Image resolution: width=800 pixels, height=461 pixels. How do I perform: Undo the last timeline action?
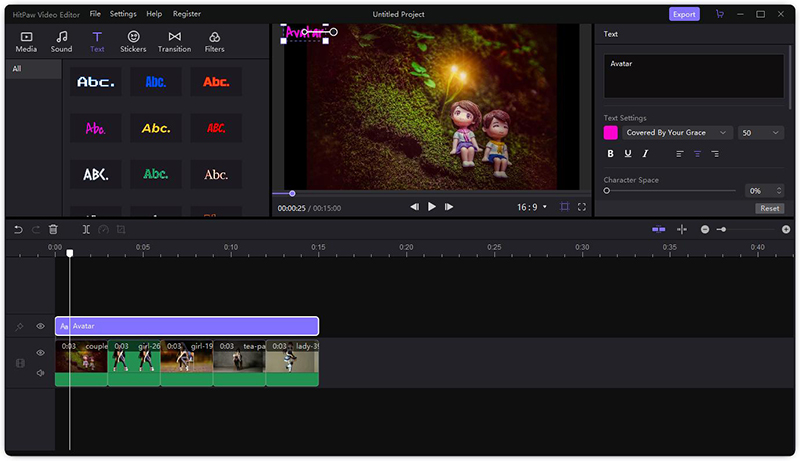pos(18,229)
